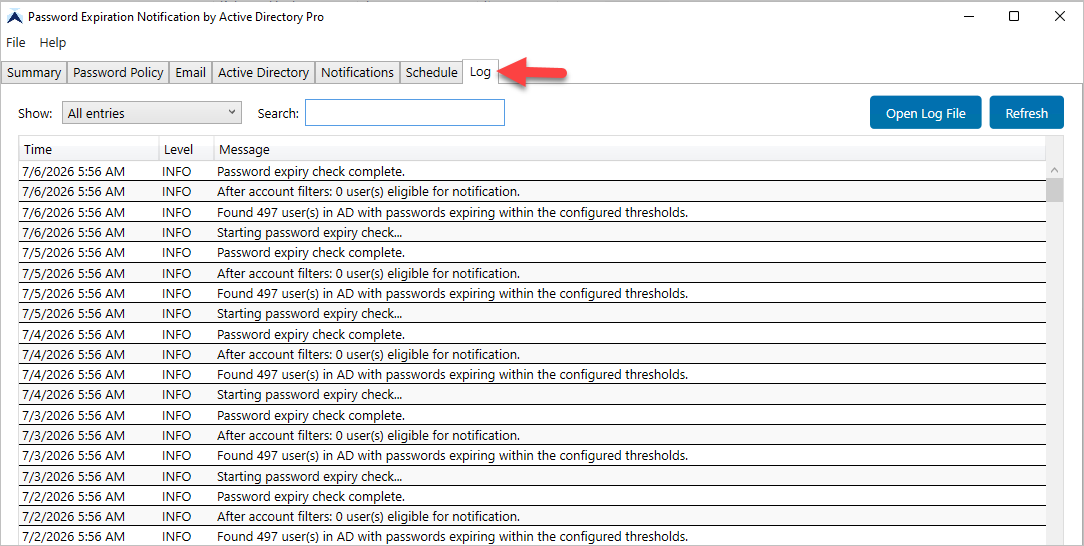Select 7/3/2026 'Starting password expiry check...' row
This screenshot has height=546, width=1084.
click(x=532, y=477)
